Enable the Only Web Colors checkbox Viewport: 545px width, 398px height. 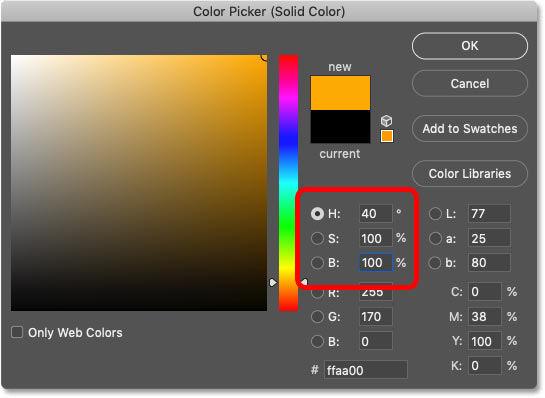point(17,332)
